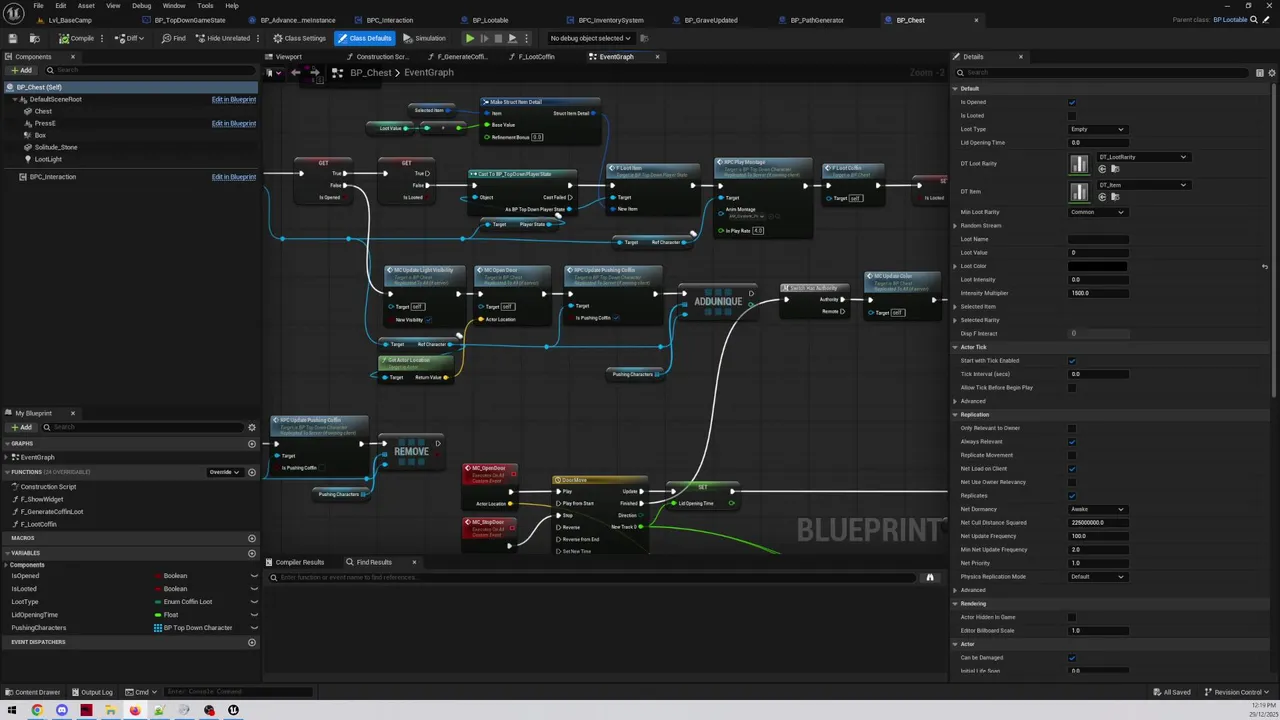Use selected asset for DT Loot Rarity

tap(1102, 169)
